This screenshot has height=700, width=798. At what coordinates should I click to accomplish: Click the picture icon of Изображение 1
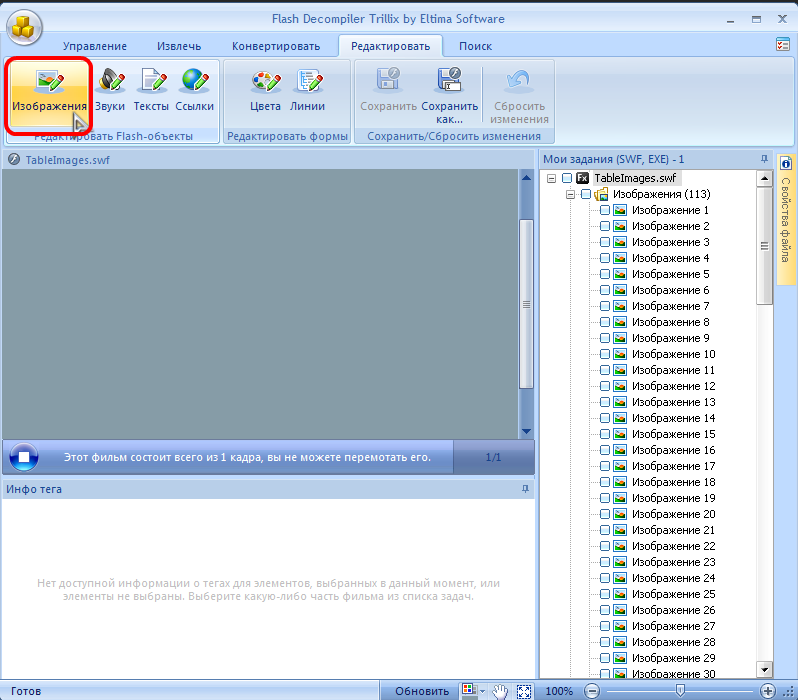click(x=620, y=210)
